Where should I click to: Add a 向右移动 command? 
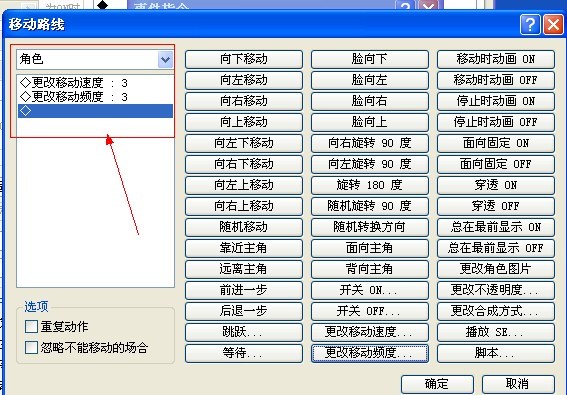244,101
